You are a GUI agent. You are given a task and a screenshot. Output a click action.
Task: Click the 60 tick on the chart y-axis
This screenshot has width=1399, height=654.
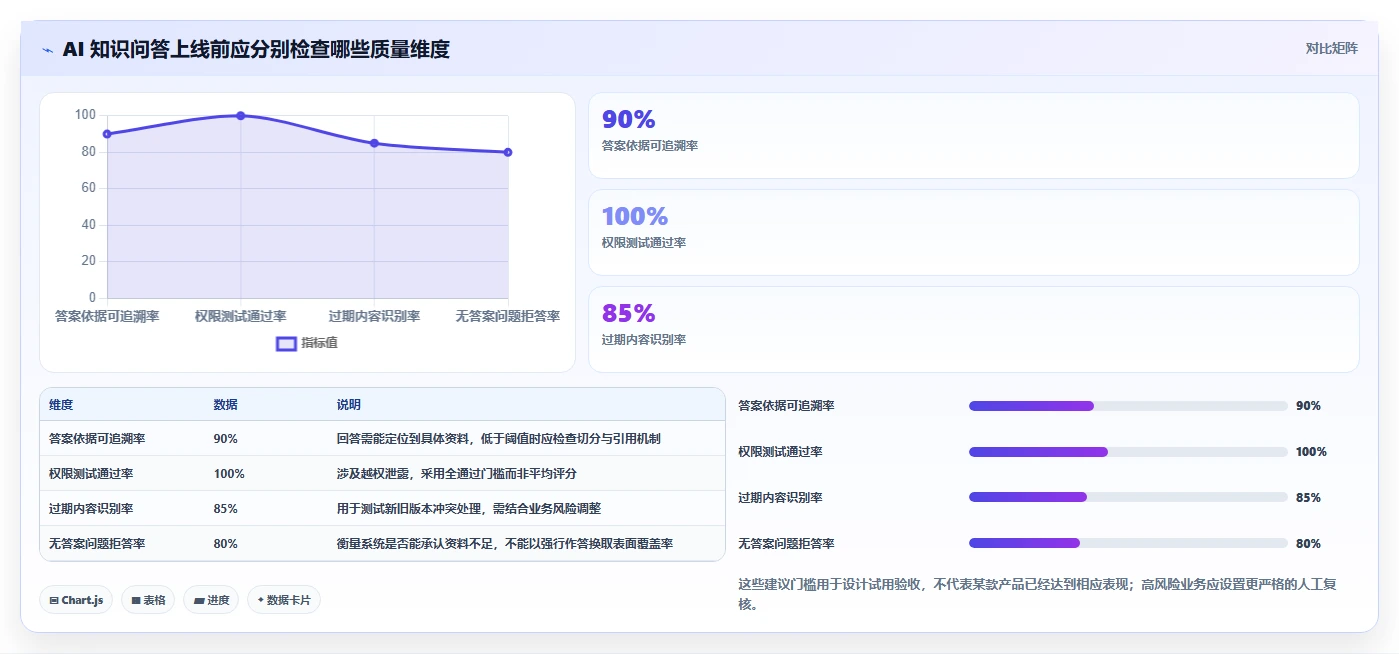89,188
